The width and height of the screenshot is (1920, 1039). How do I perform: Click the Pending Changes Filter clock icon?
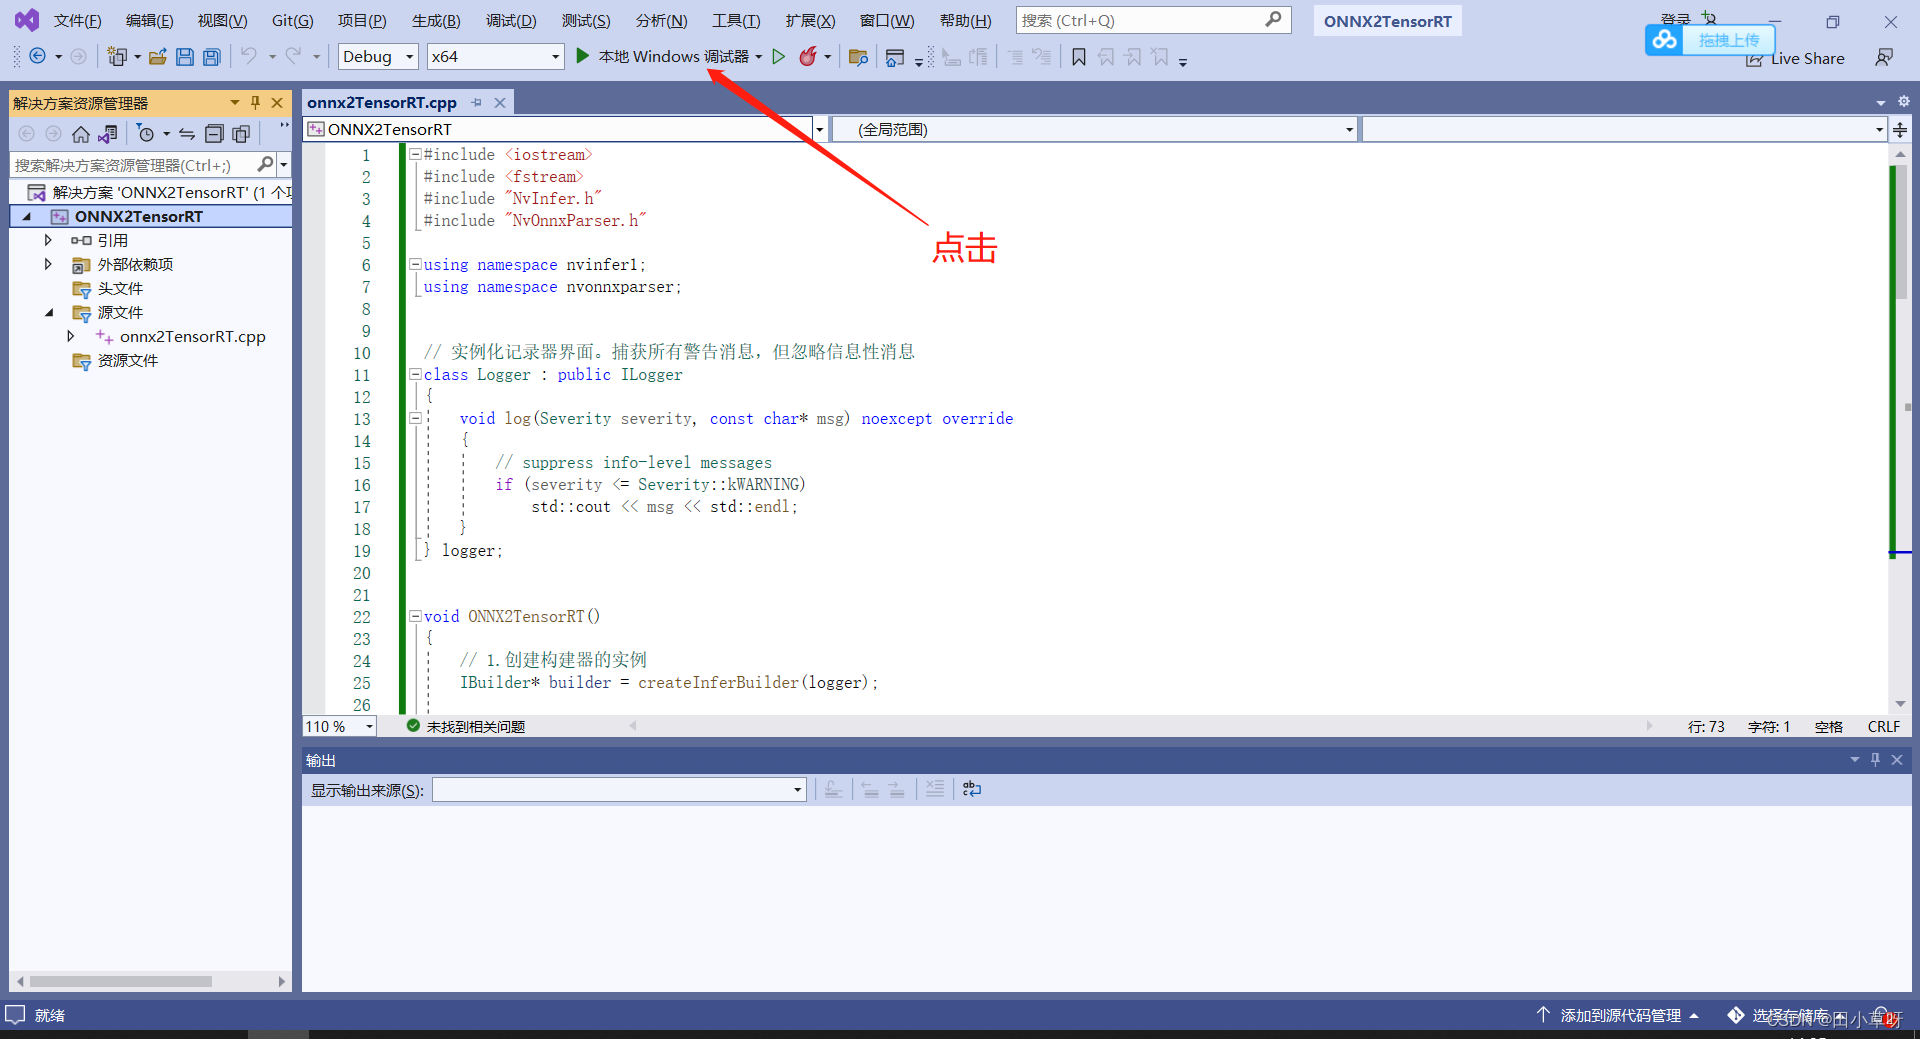click(x=146, y=134)
